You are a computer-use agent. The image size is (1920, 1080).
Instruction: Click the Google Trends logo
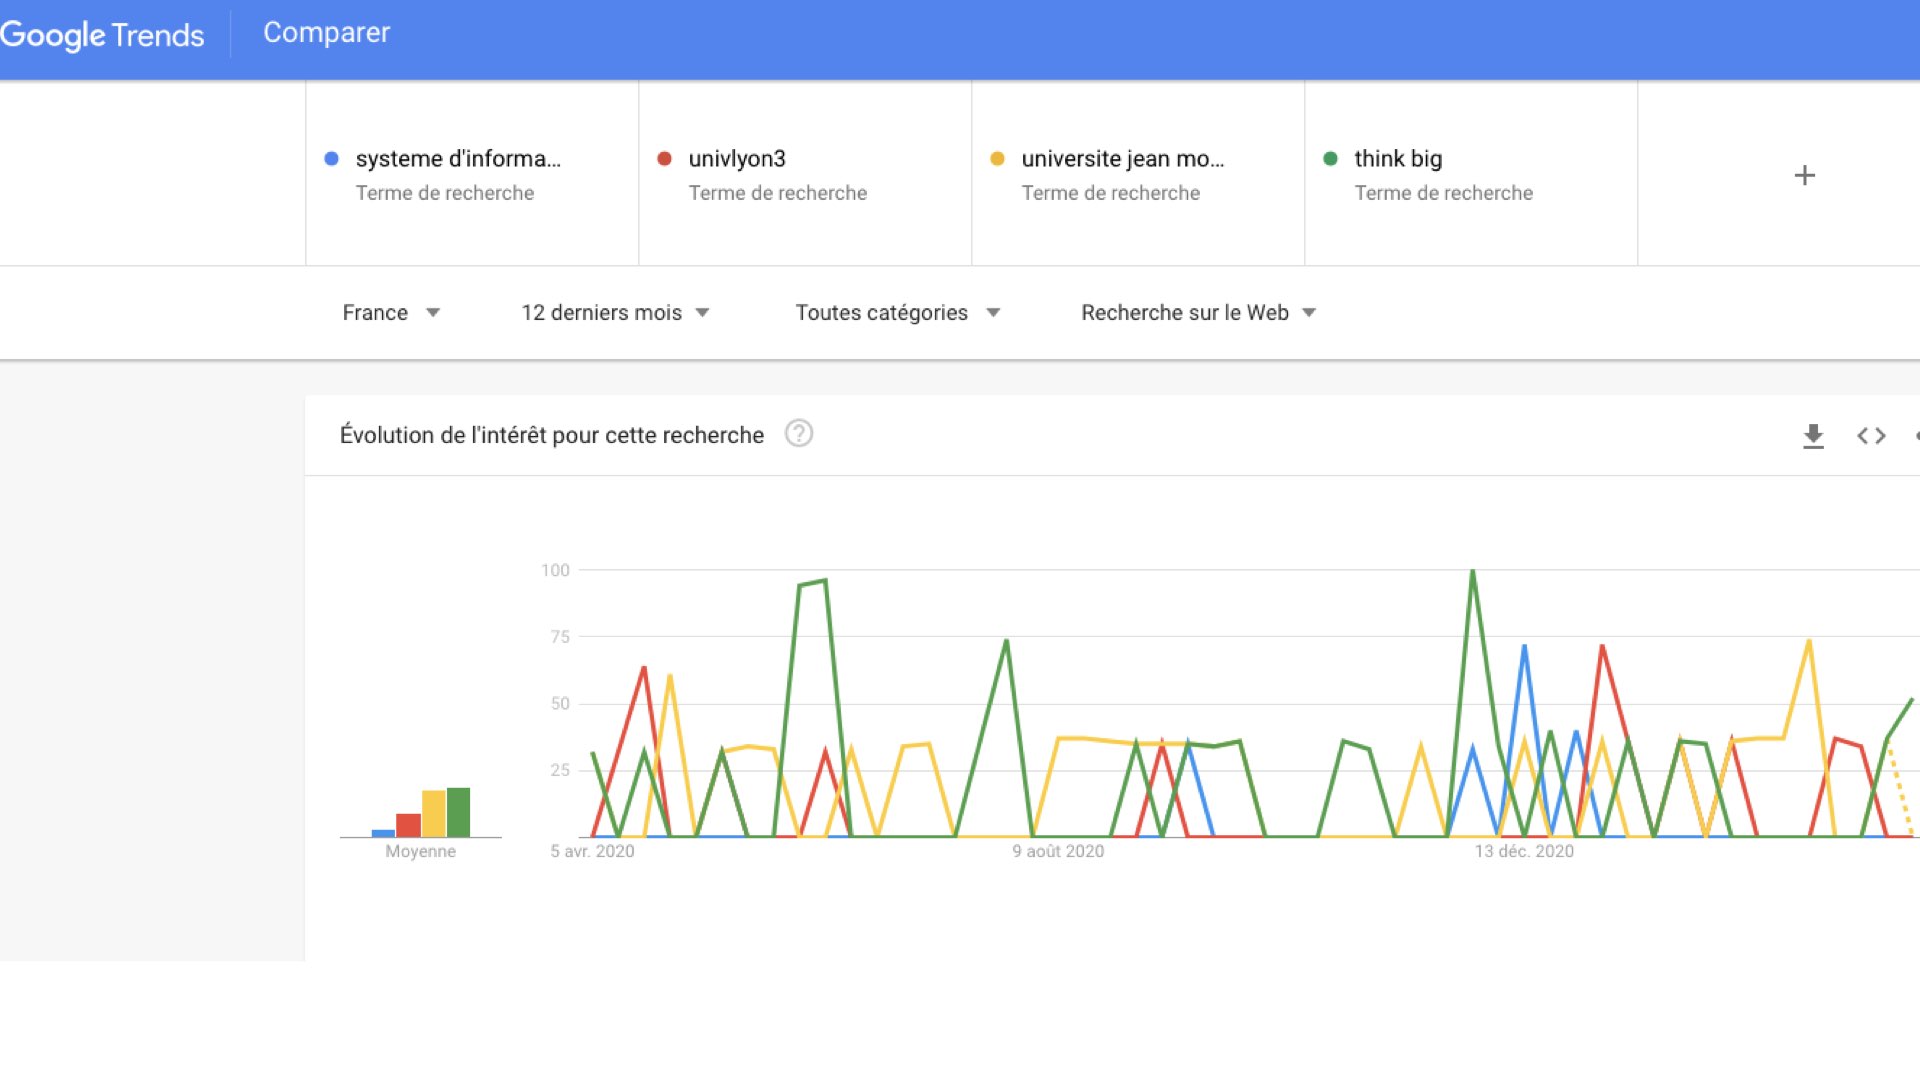point(102,35)
